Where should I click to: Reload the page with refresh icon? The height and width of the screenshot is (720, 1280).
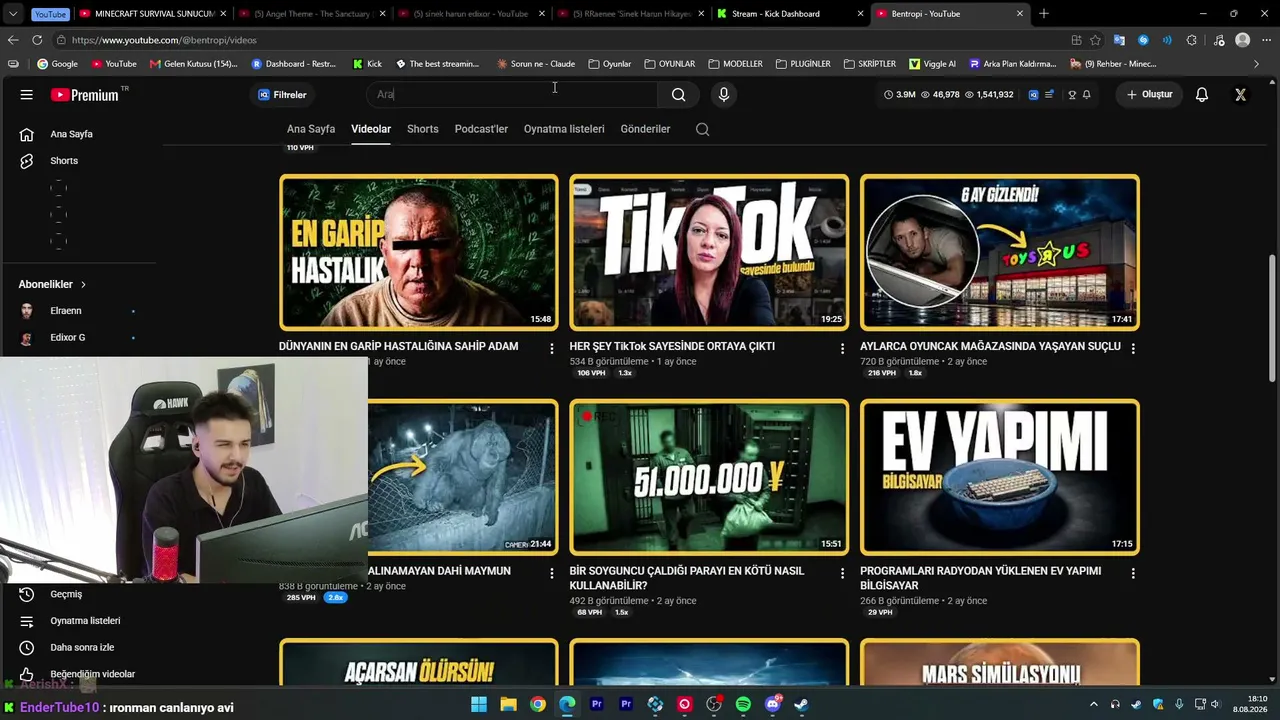click(x=37, y=40)
